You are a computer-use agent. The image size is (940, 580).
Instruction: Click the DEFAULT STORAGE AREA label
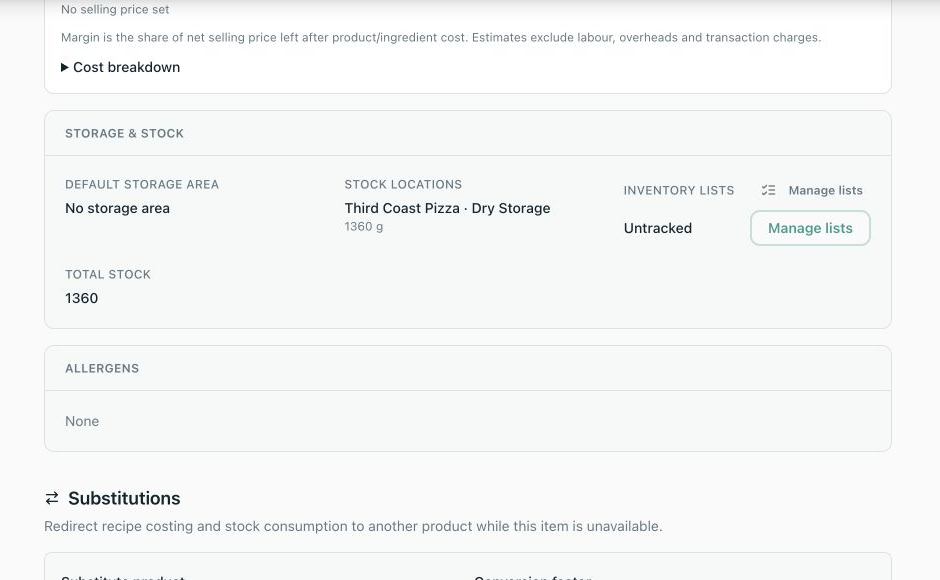142,184
